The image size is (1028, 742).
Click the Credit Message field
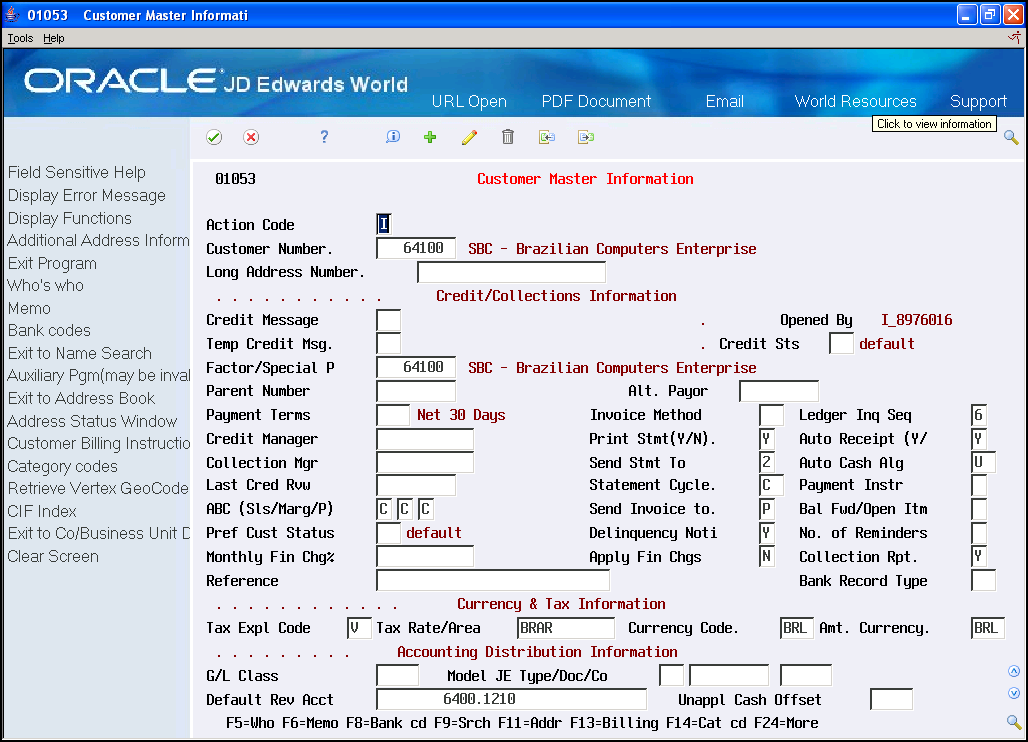point(388,320)
